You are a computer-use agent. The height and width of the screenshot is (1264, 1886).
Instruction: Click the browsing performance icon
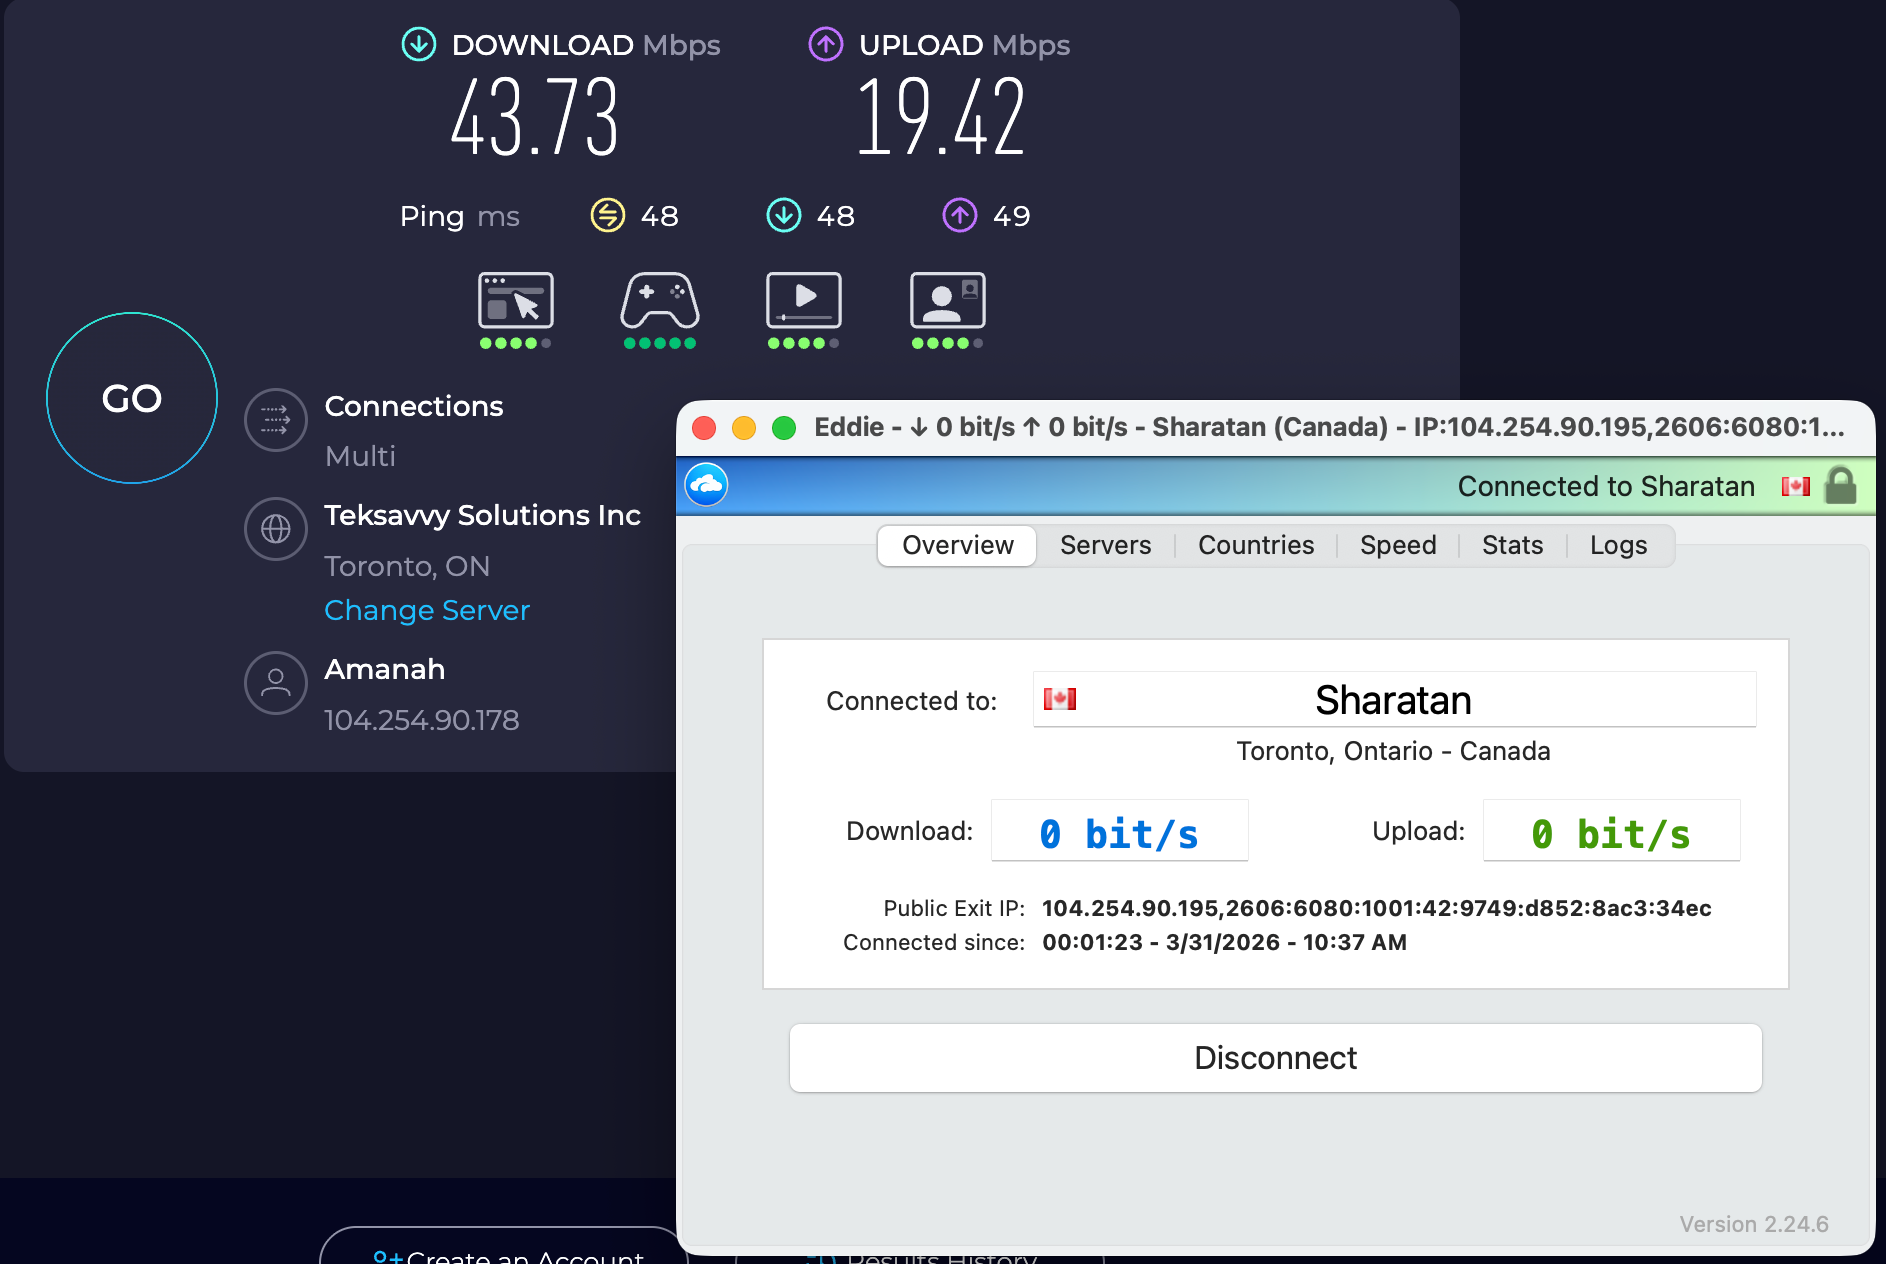coord(516,303)
